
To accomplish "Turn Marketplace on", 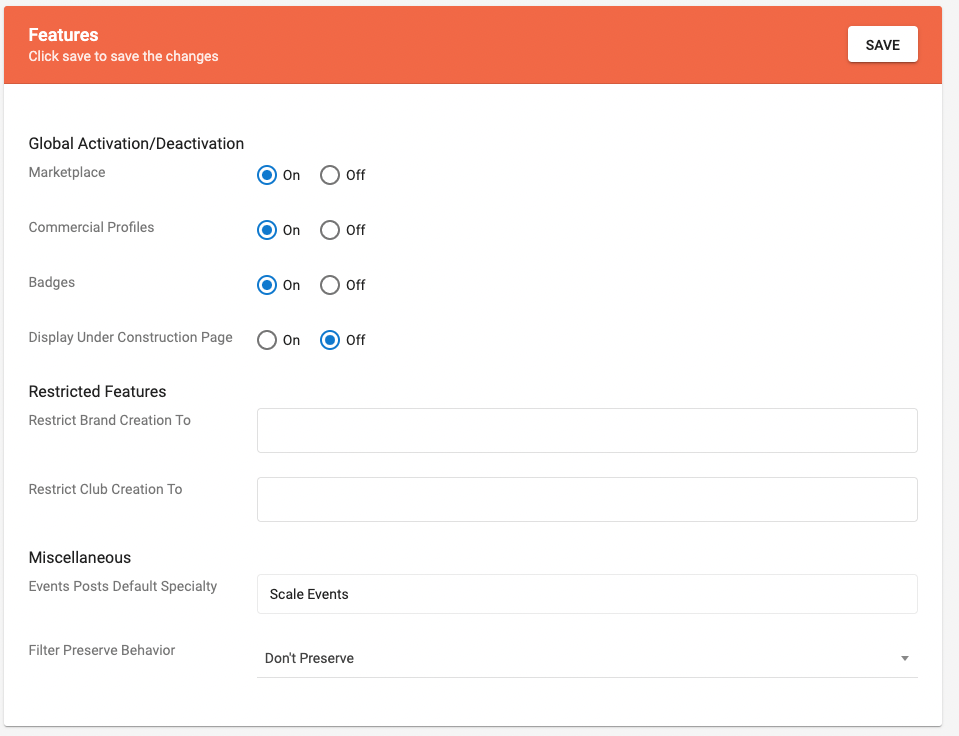I will tap(267, 175).
